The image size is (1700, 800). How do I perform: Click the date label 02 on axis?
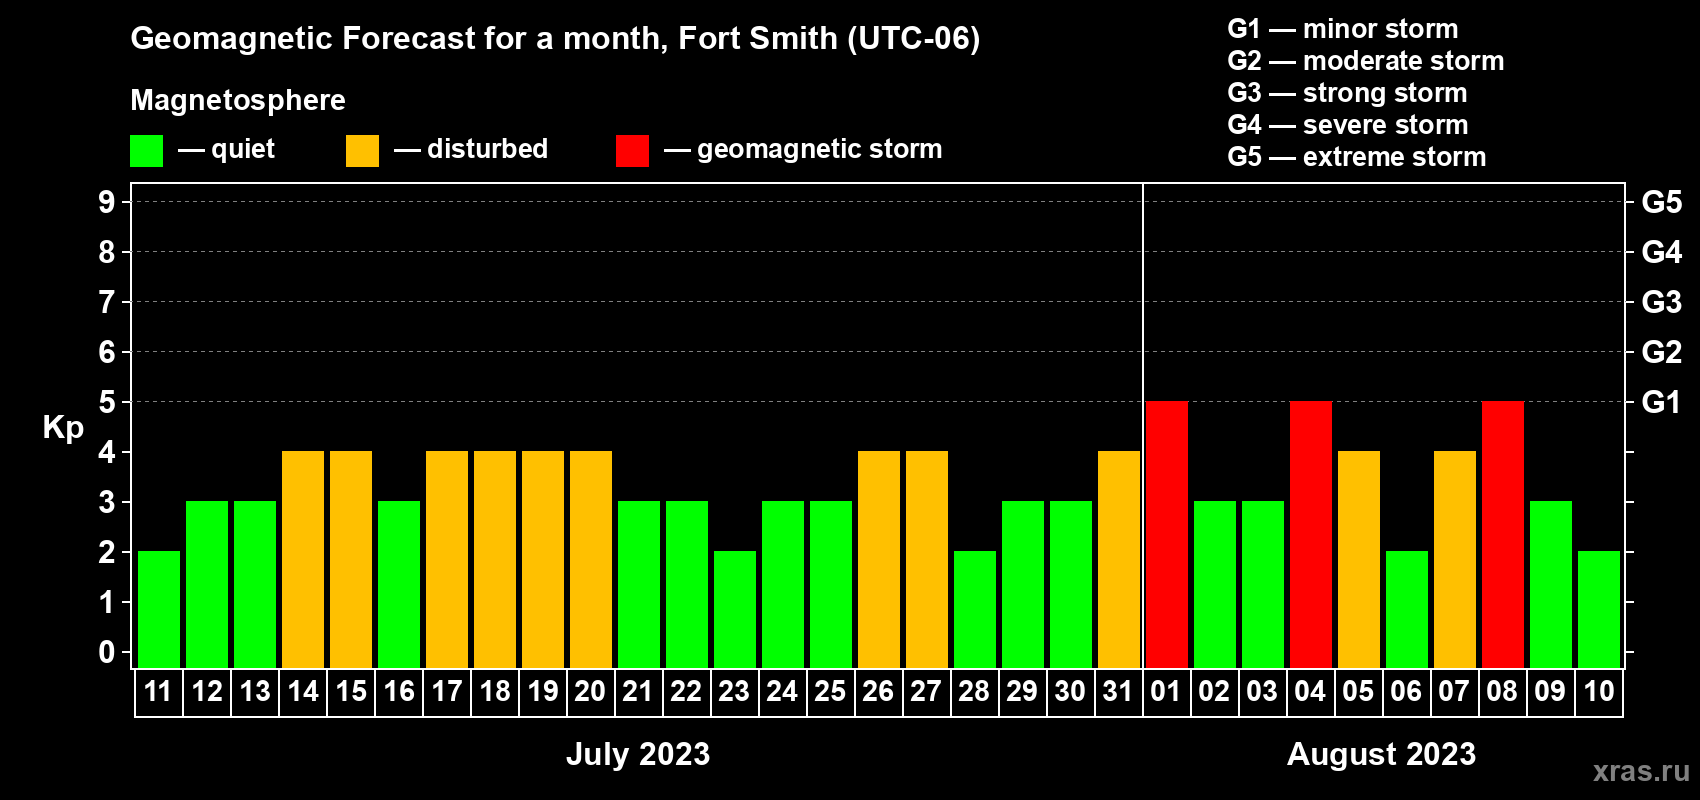[x=1215, y=692]
